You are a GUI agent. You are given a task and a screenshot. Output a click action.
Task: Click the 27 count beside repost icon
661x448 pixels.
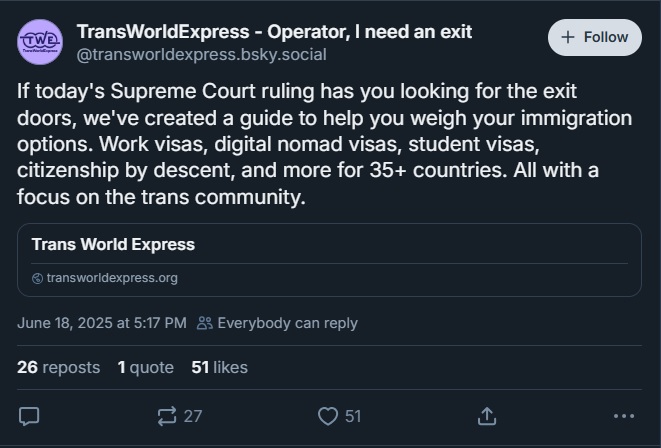[193, 416]
